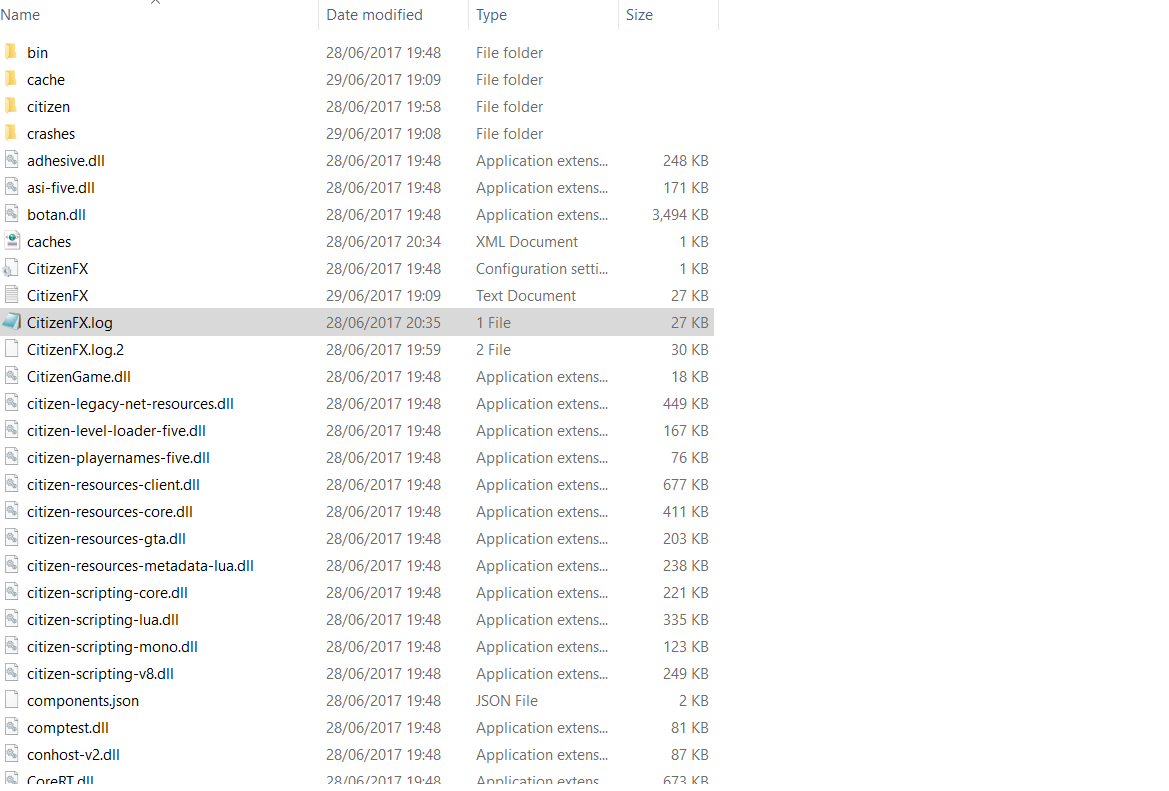
Task: Click the citizen-level-loader-five.dll file icon
Action: (11, 429)
